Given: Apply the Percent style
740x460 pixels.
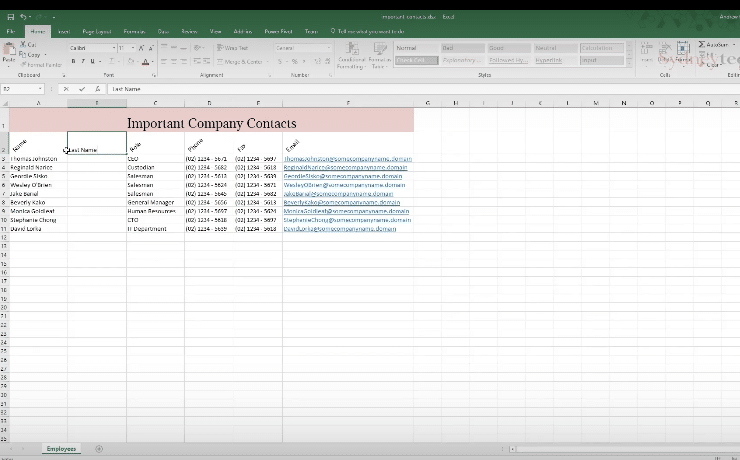Looking at the screenshot, I should click(x=294, y=61).
